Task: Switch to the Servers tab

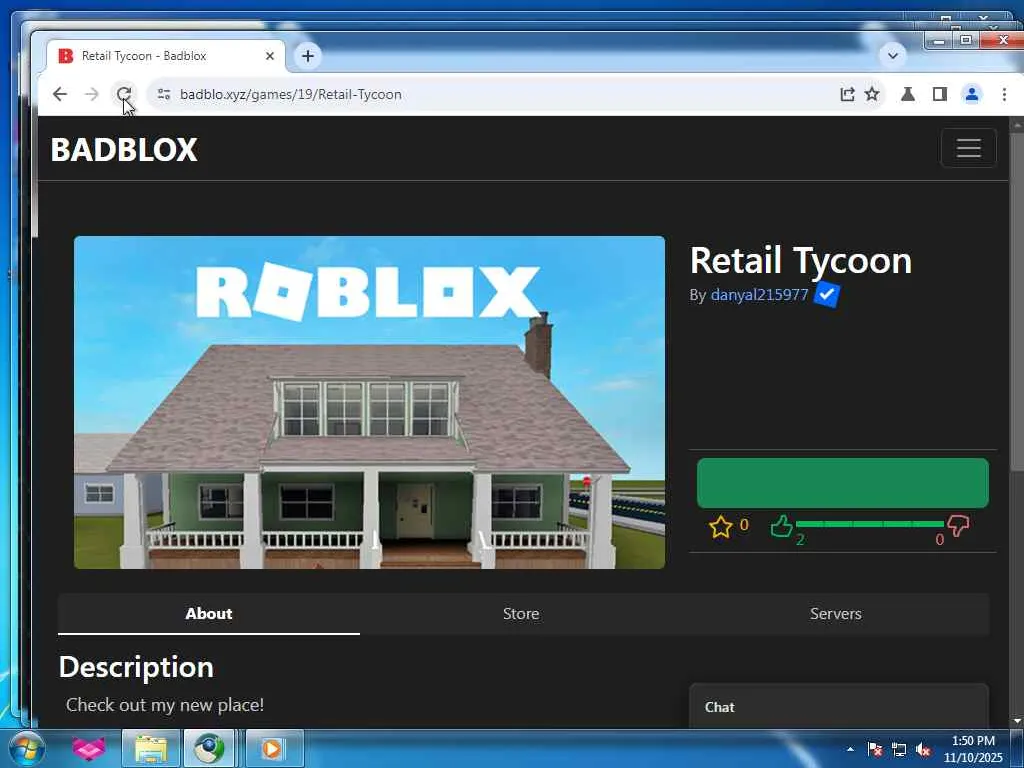Action: (835, 614)
